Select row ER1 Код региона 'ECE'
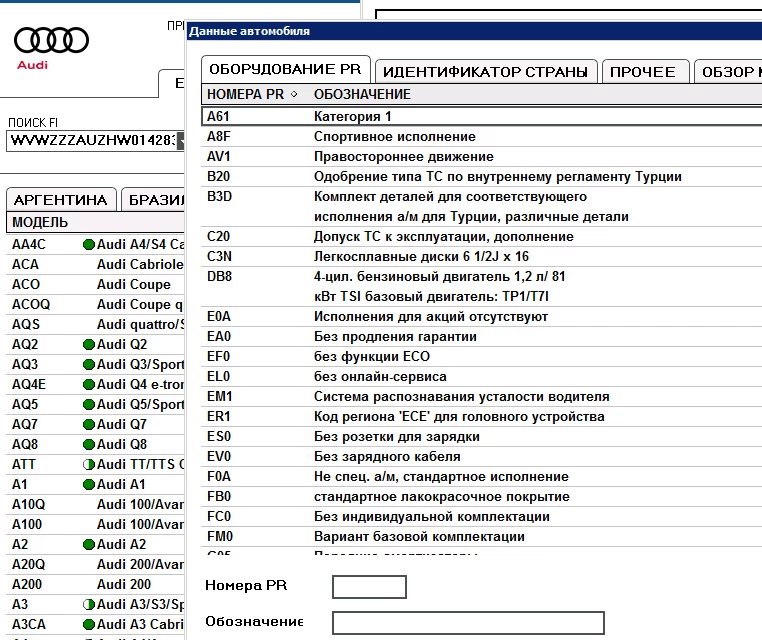Screen dimensions: 762x640 (x=482, y=416)
